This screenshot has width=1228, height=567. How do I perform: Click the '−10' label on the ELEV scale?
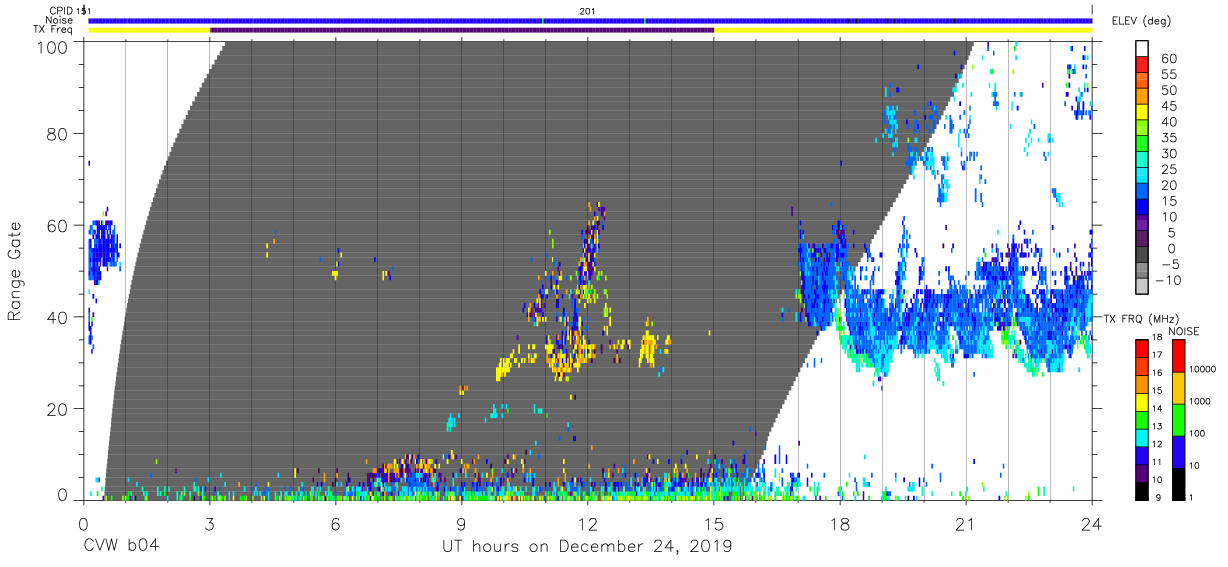coord(1168,280)
